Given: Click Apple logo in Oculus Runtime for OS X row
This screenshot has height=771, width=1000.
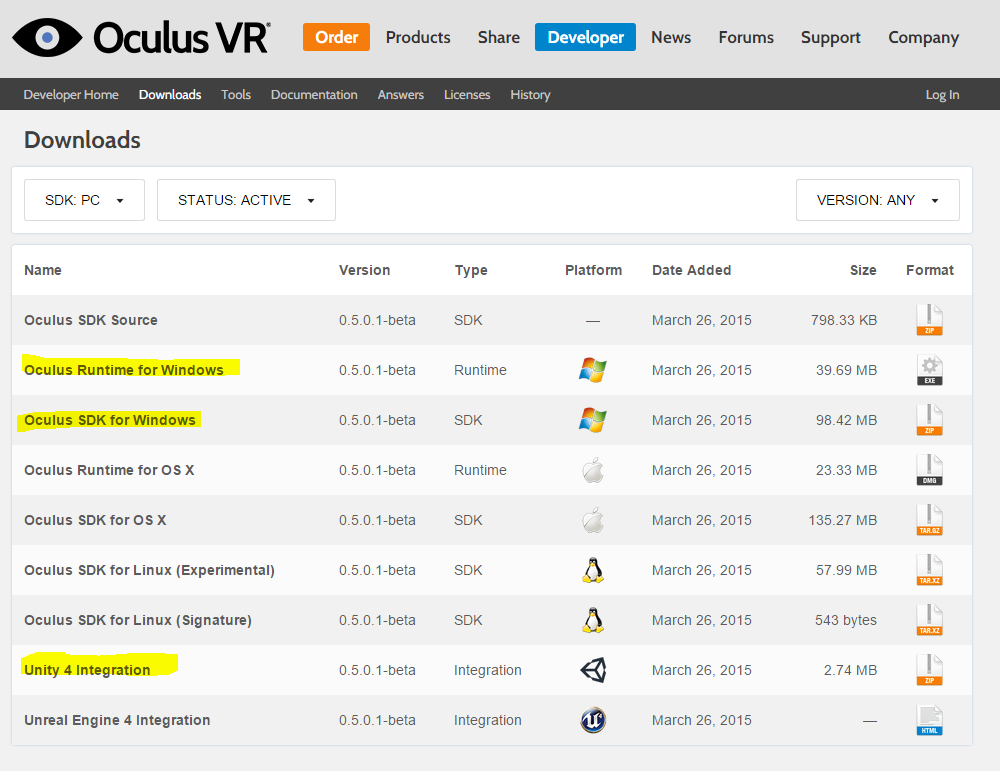Looking at the screenshot, I should click(x=593, y=470).
